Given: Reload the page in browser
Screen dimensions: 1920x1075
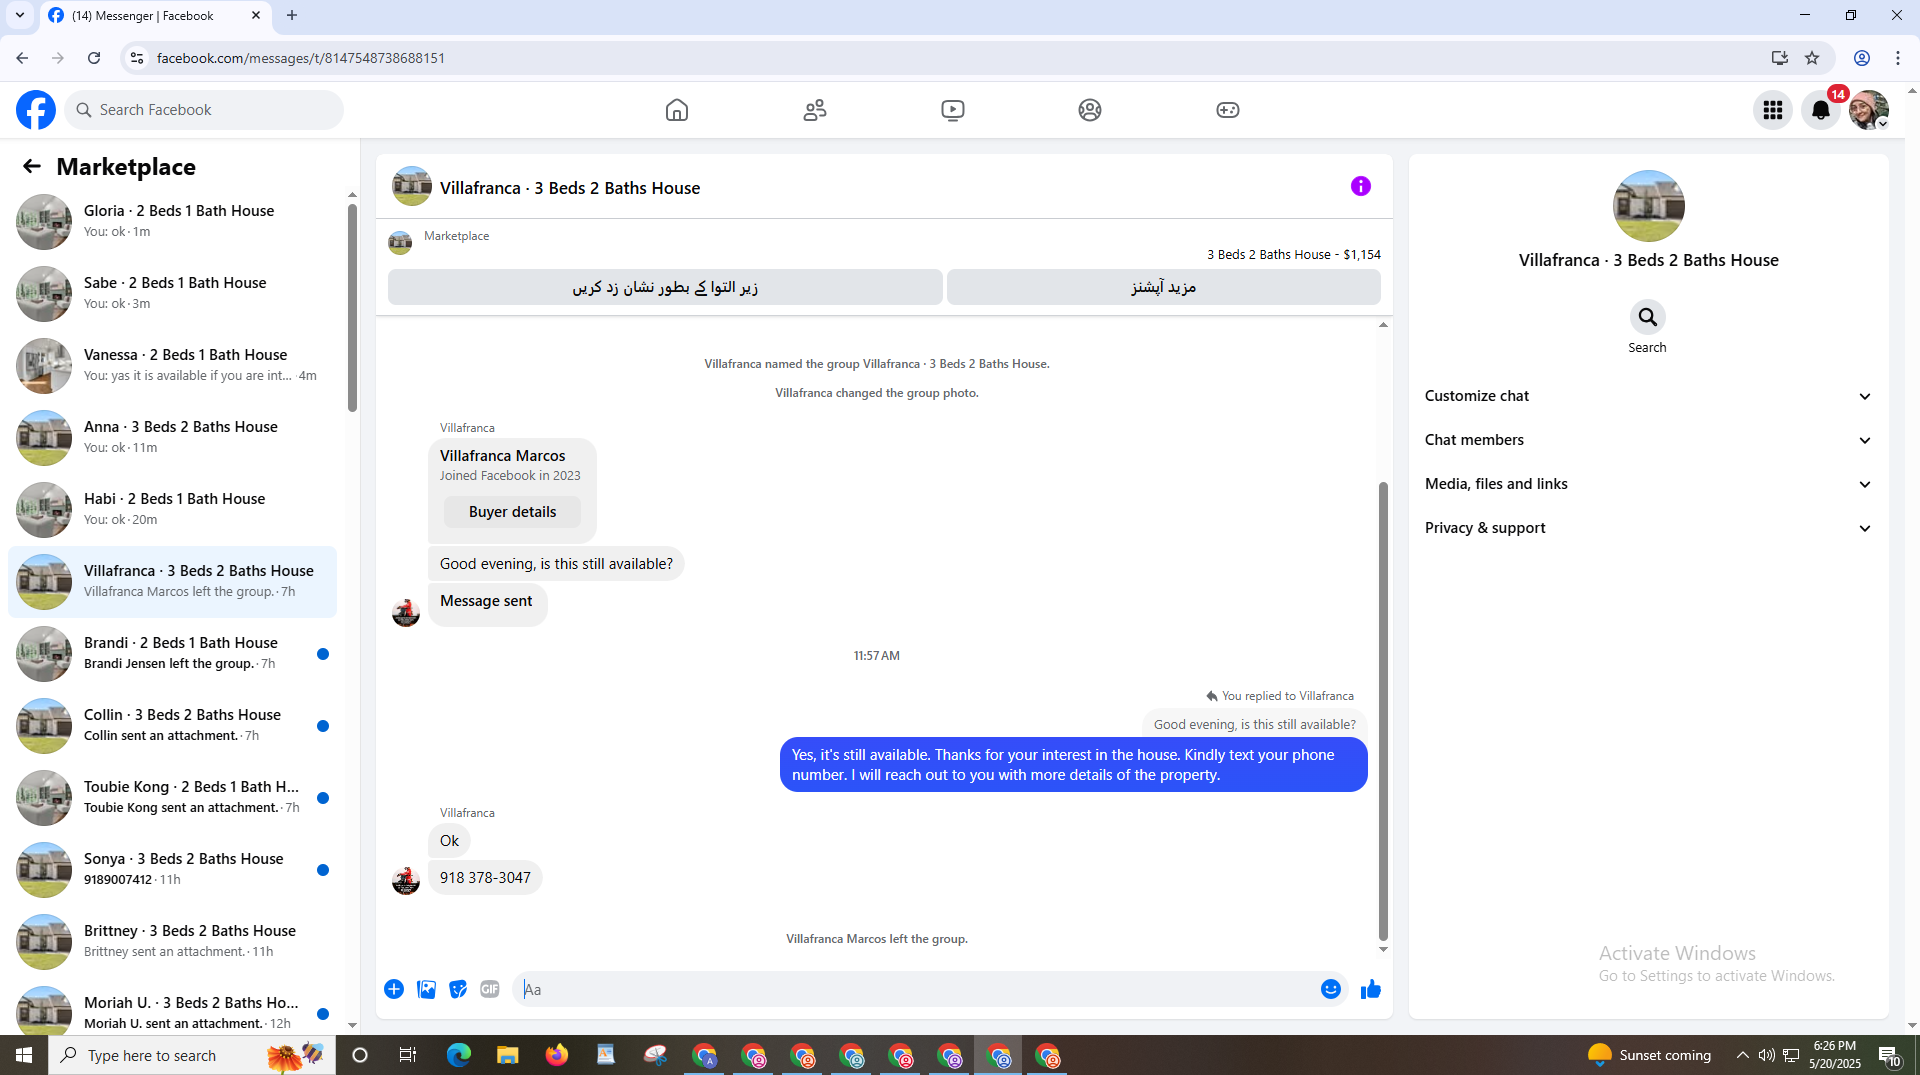Looking at the screenshot, I should point(94,58).
